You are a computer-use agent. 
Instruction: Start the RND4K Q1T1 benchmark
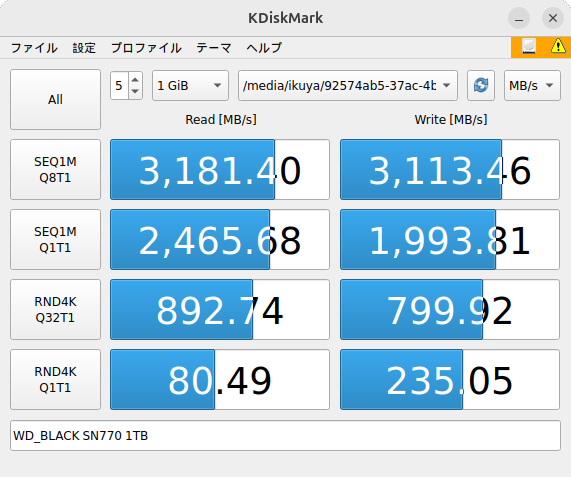pyautogui.click(x=55, y=379)
